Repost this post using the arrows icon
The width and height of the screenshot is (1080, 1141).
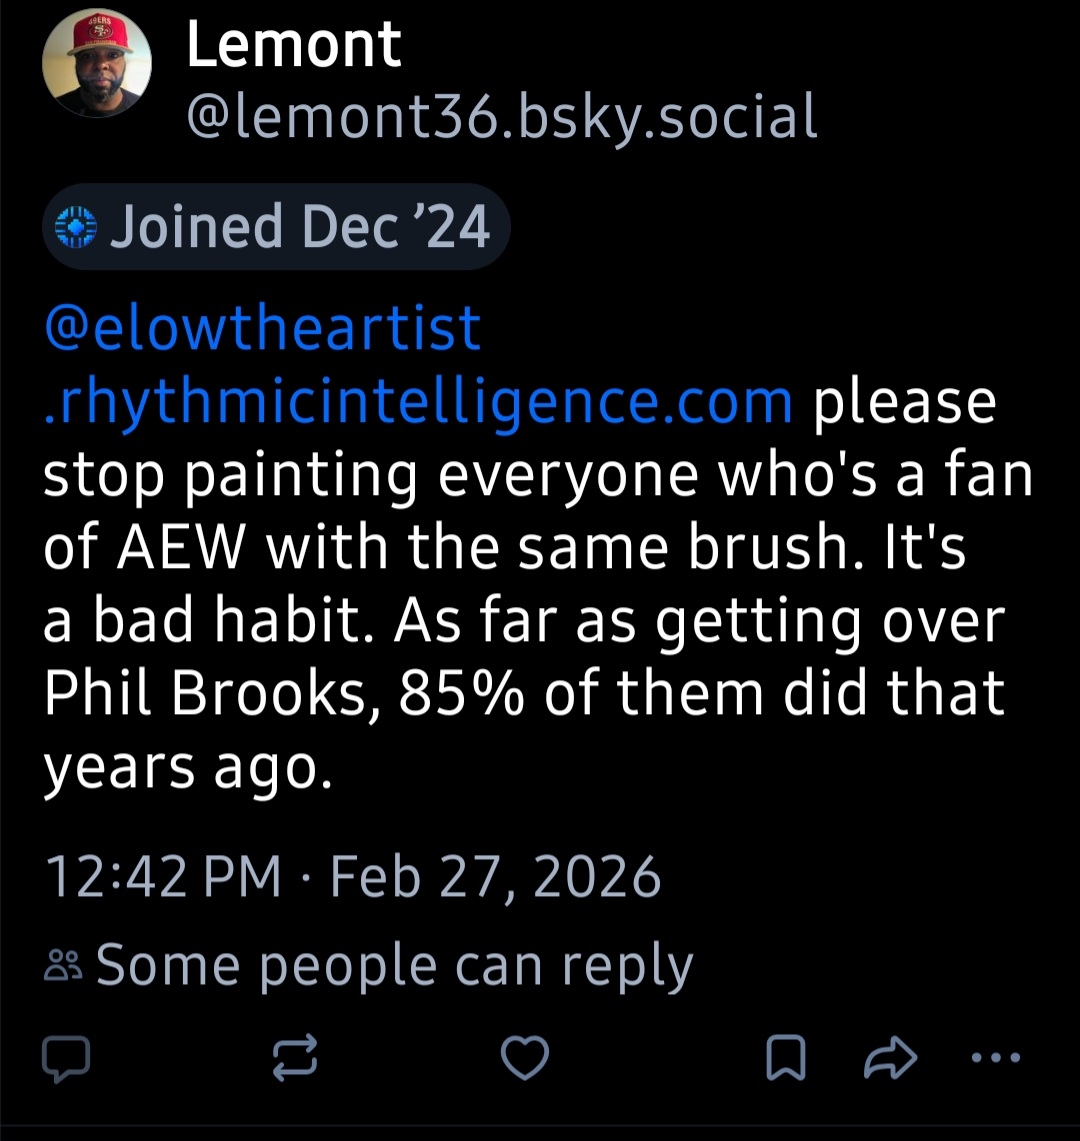pos(296,1059)
